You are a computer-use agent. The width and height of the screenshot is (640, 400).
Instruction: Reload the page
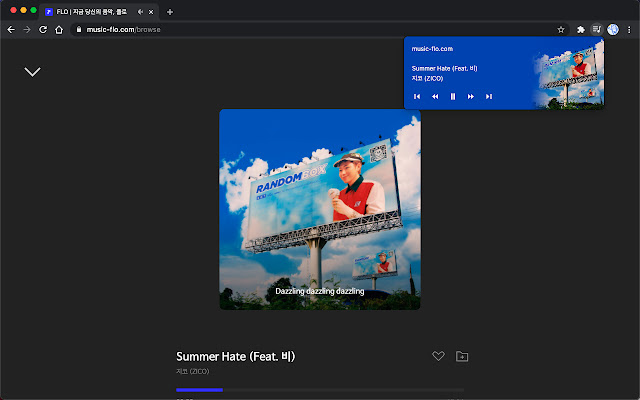[x=43, y=29]
